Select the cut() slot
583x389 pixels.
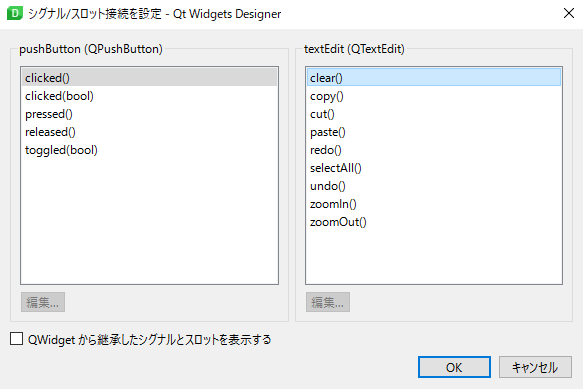(434, 114)
